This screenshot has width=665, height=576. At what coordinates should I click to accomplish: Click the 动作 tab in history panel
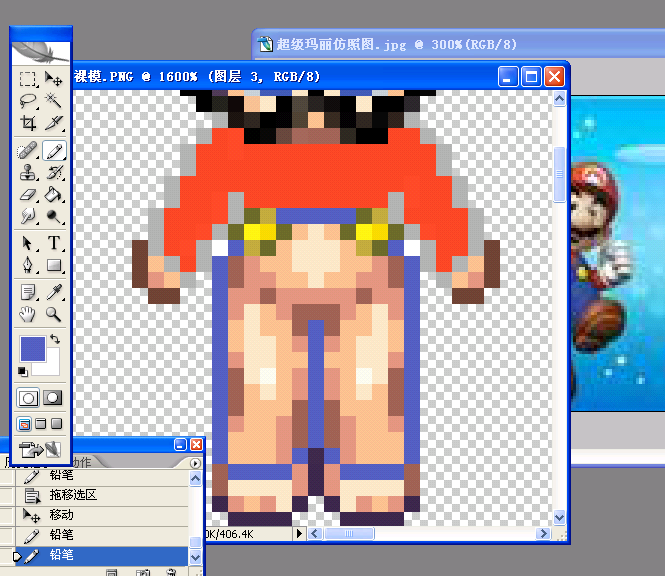[x=81, y=462]
